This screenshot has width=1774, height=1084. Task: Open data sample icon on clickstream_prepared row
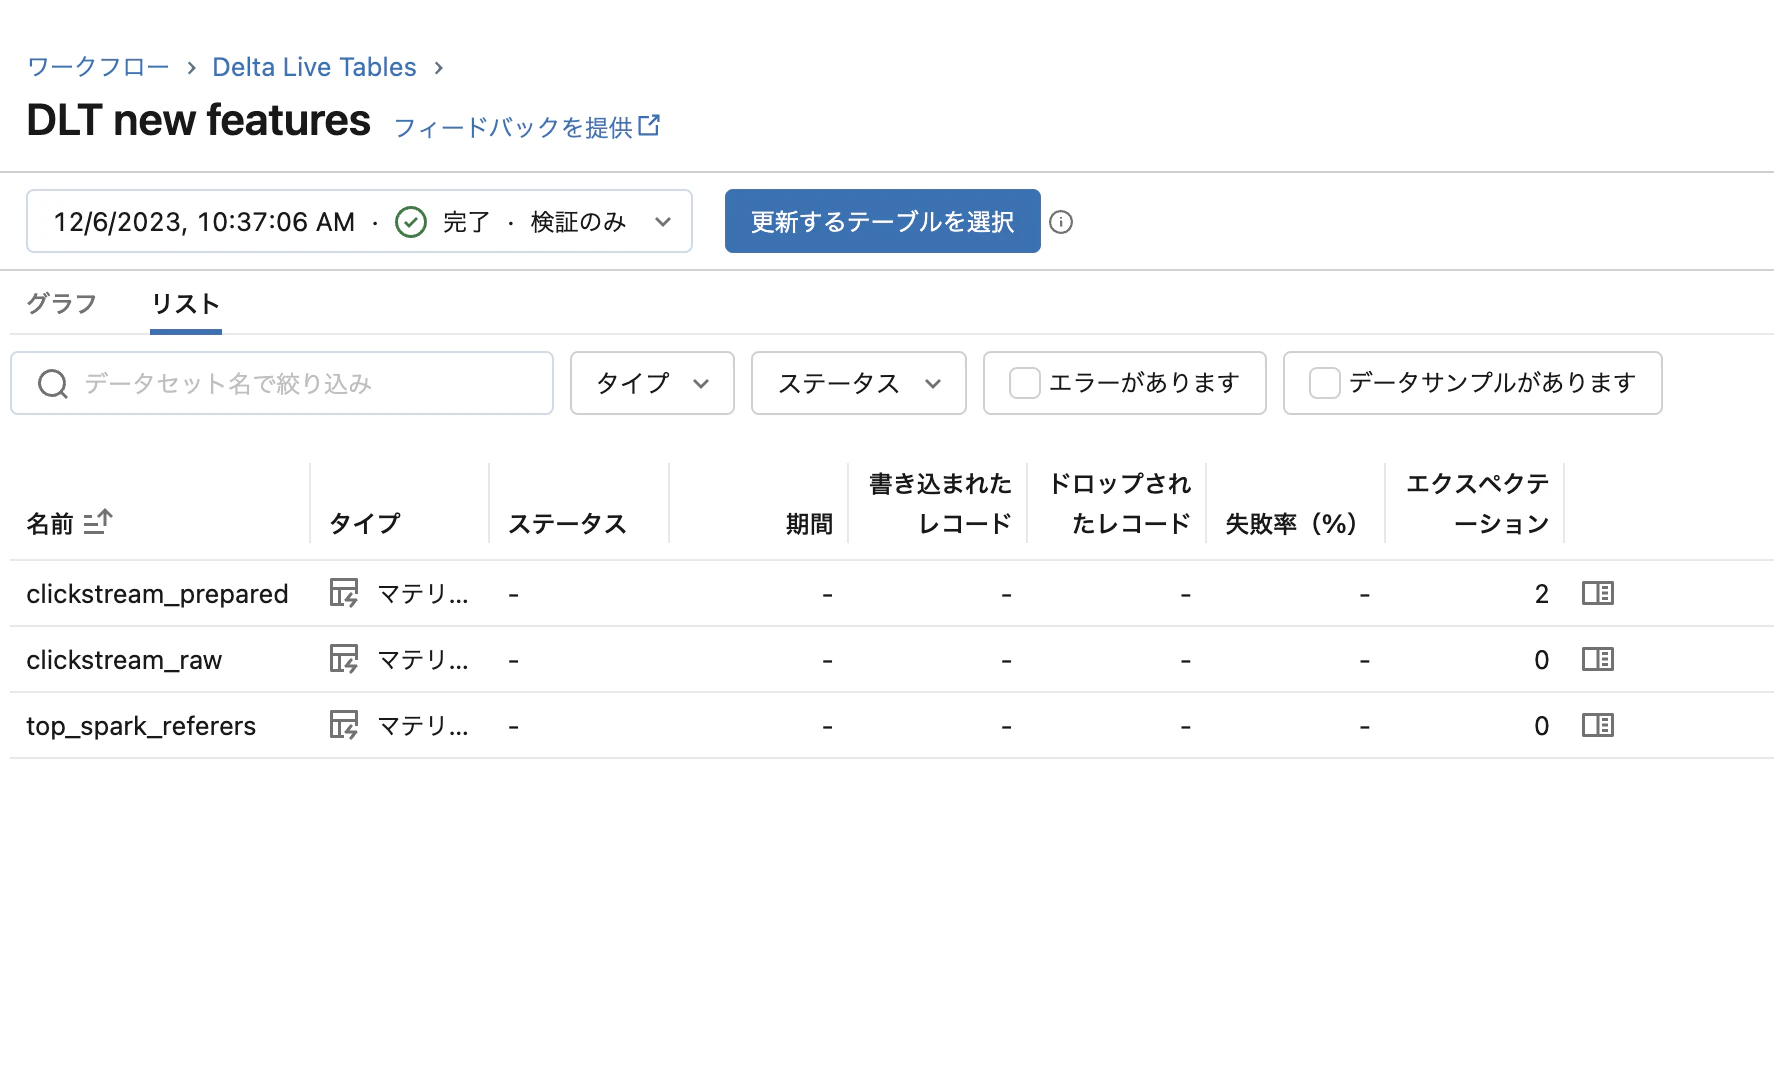point(1597,593)
